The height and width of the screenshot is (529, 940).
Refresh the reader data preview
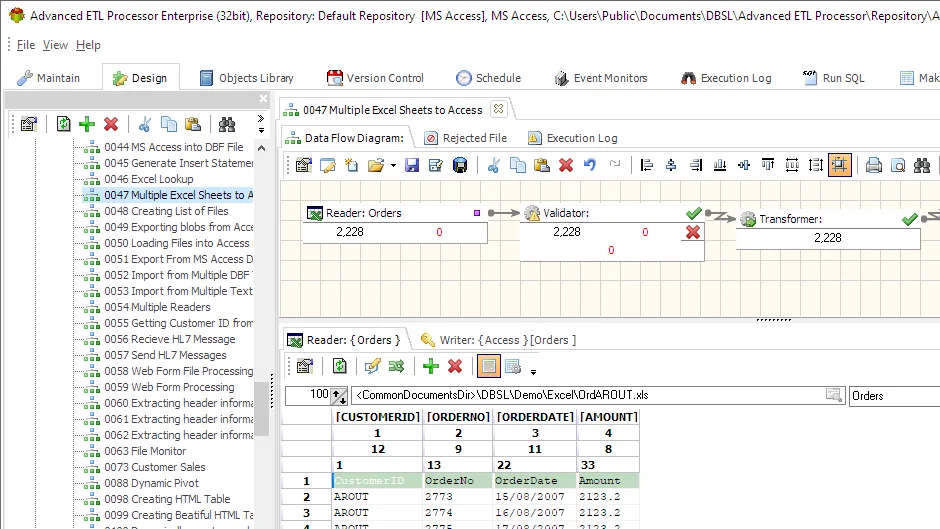click(x=339, y=366)
